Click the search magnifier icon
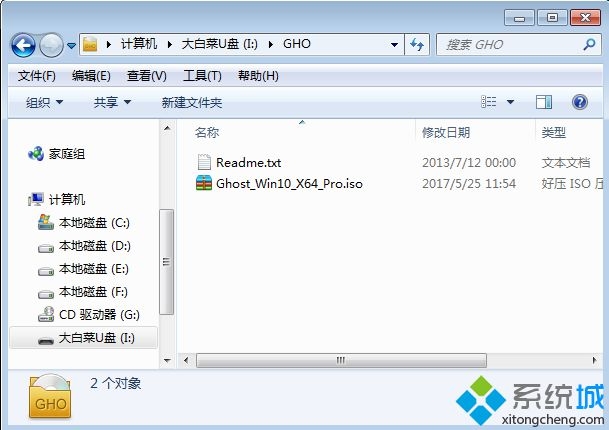This screenshot has height=430, width=609. point(589,45)
